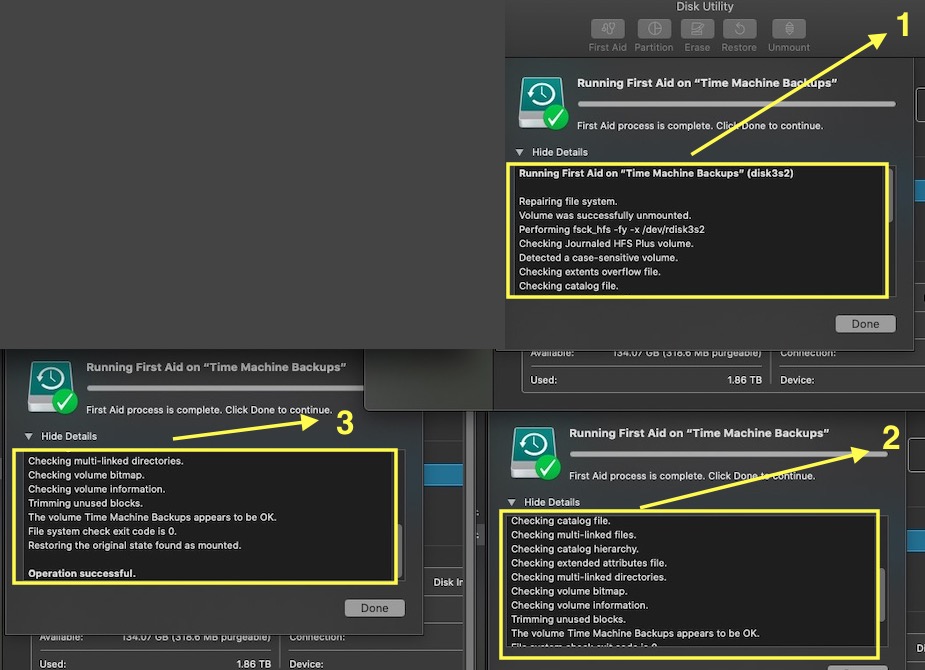The width and height of the screenshot is (925, 670).
Task: Collapse Hide Details above the 'Checking catalog hierarchy' log
Action: [511, 502]
